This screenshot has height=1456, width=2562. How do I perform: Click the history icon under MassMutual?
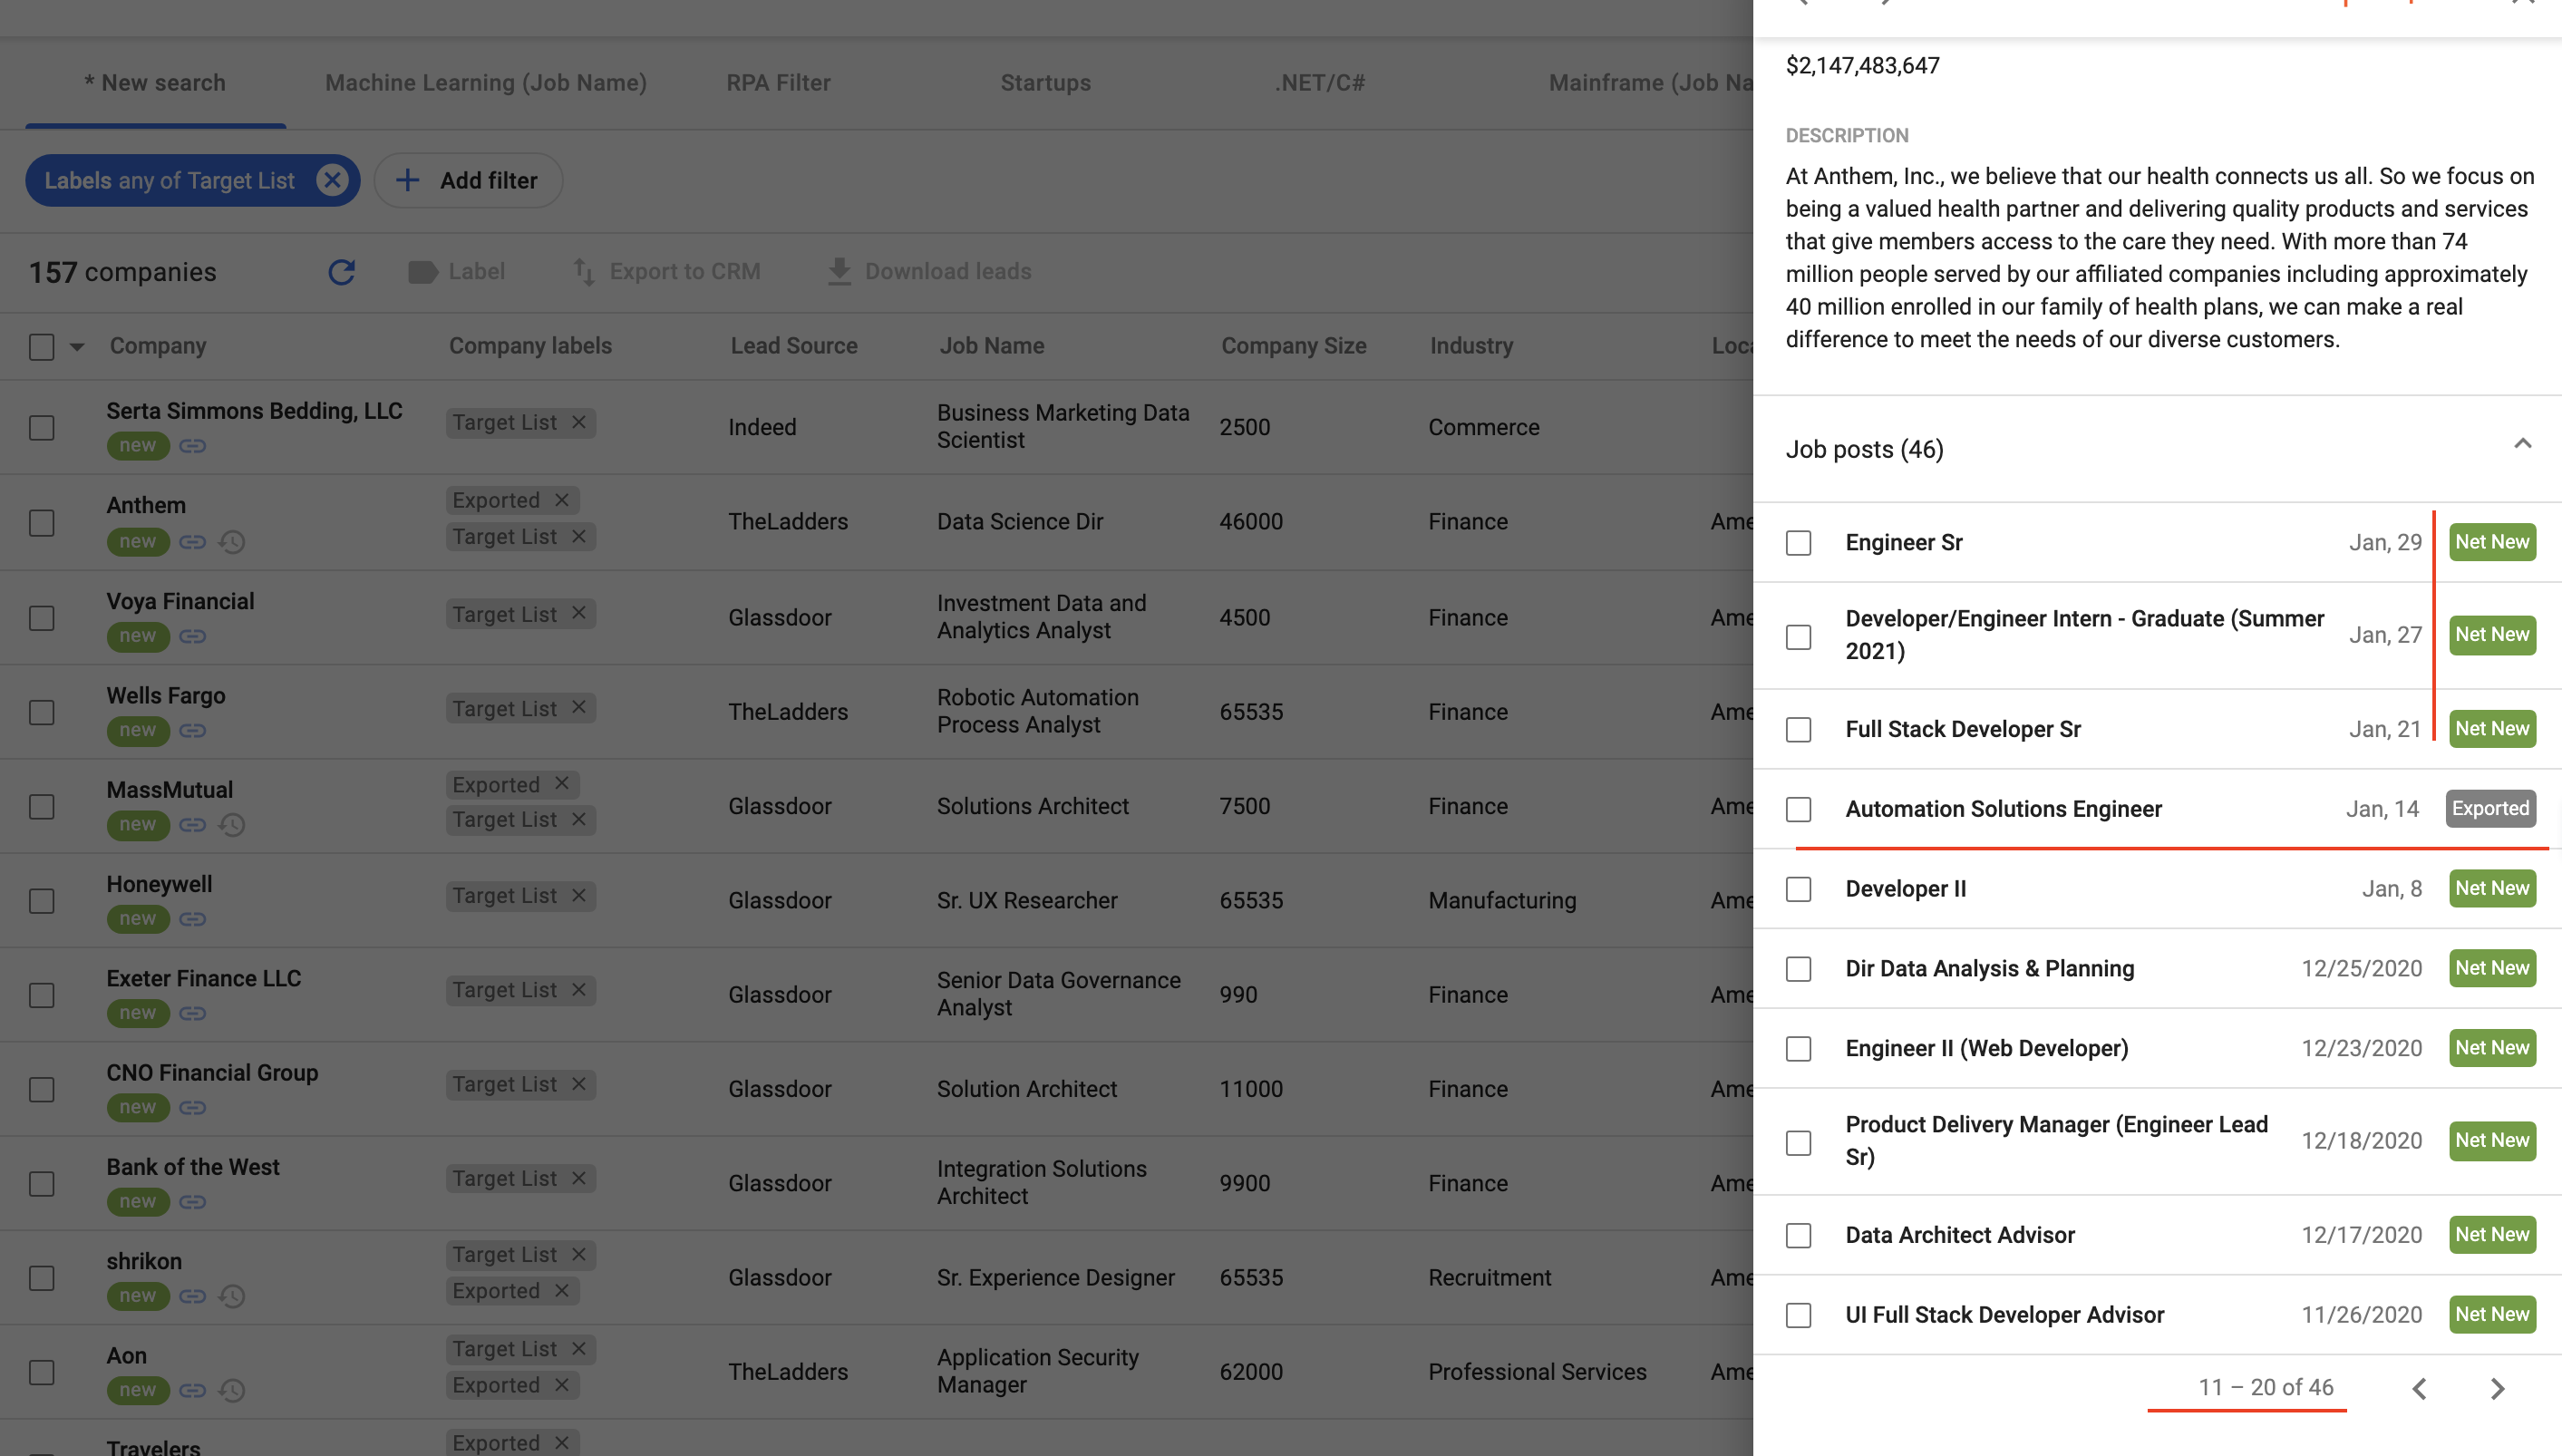pos(232,824)
